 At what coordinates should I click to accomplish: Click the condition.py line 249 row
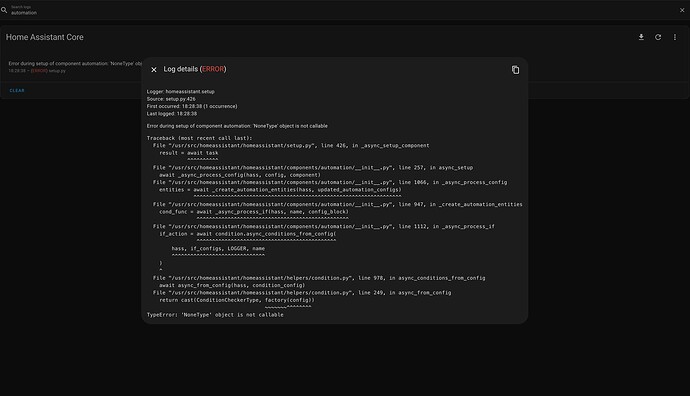pyautogui.click(x=302, y=293)
